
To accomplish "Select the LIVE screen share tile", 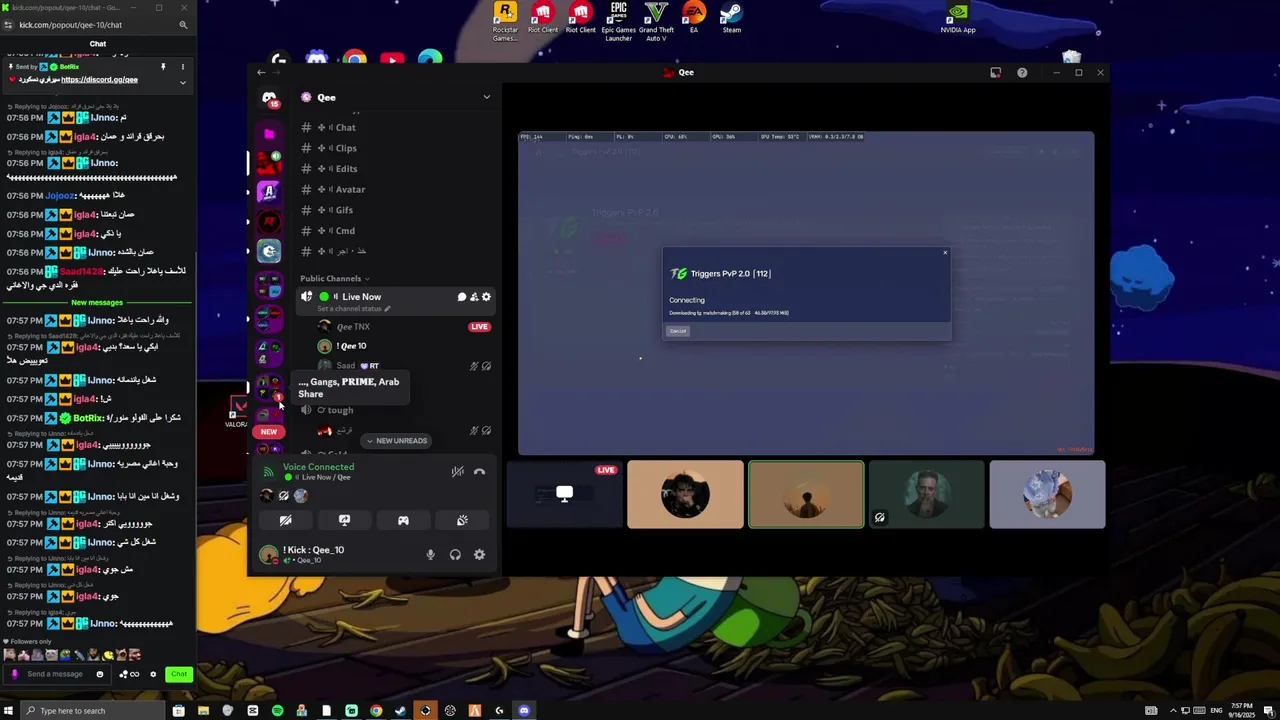I will pyautogui.click(x=564, y=494).
